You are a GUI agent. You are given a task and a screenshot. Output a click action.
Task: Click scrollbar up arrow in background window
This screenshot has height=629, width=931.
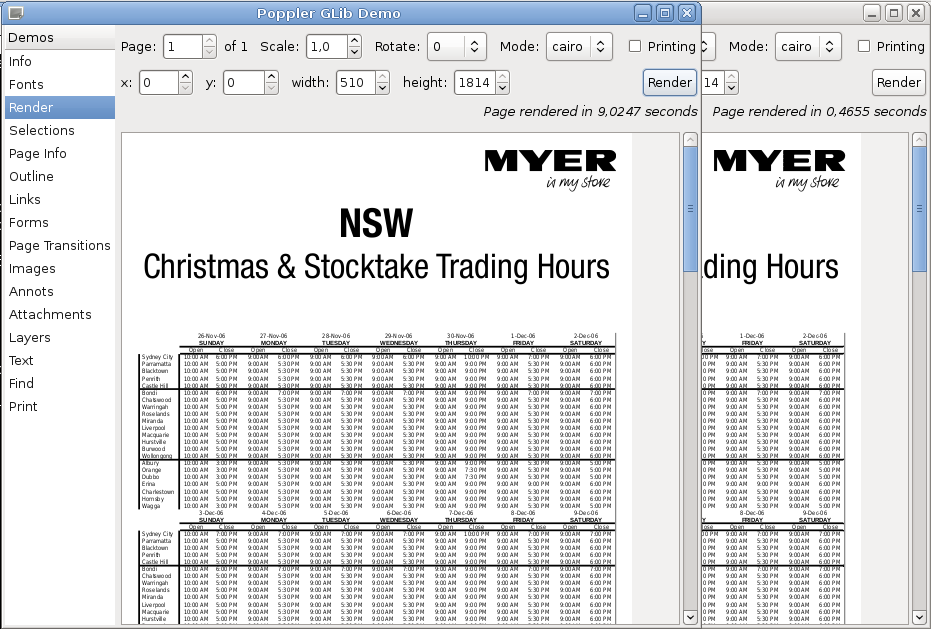(x=919, y=140)
